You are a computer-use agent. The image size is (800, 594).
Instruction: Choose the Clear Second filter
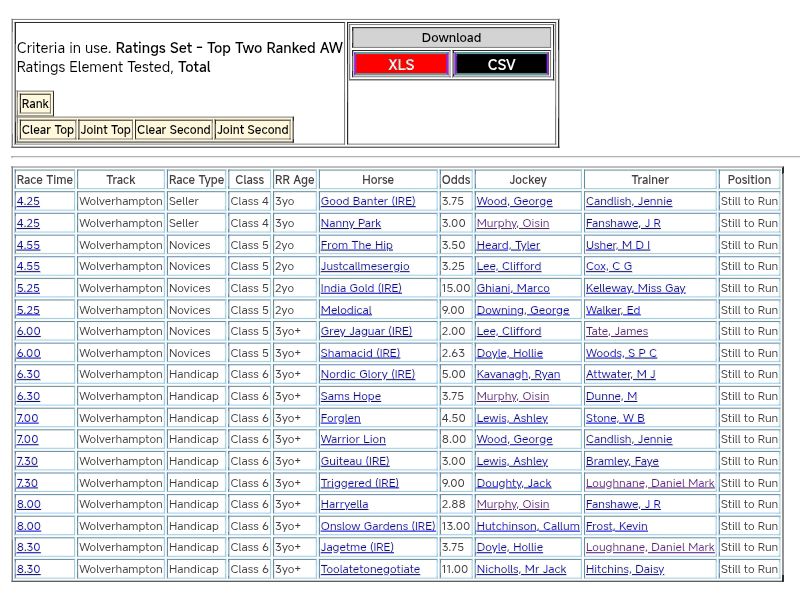click(174, 130)
